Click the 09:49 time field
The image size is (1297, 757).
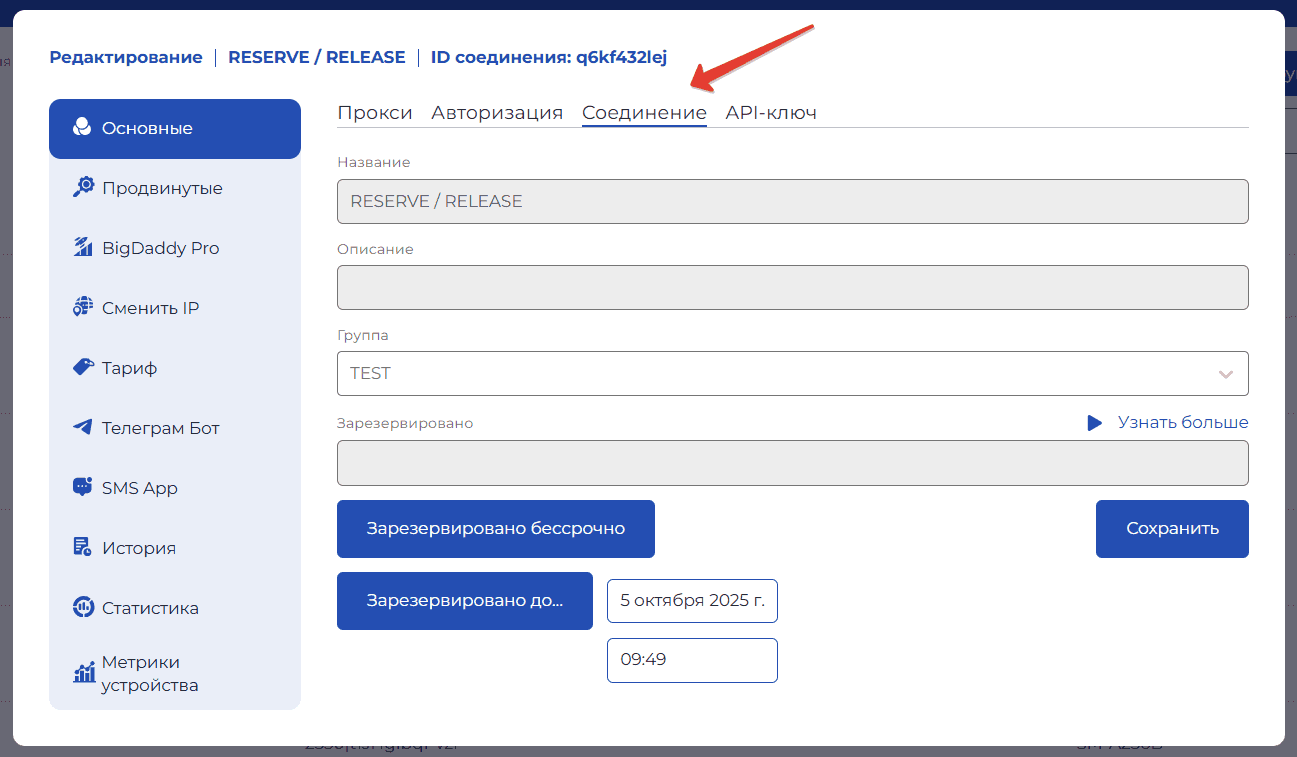tap(692, 660)
